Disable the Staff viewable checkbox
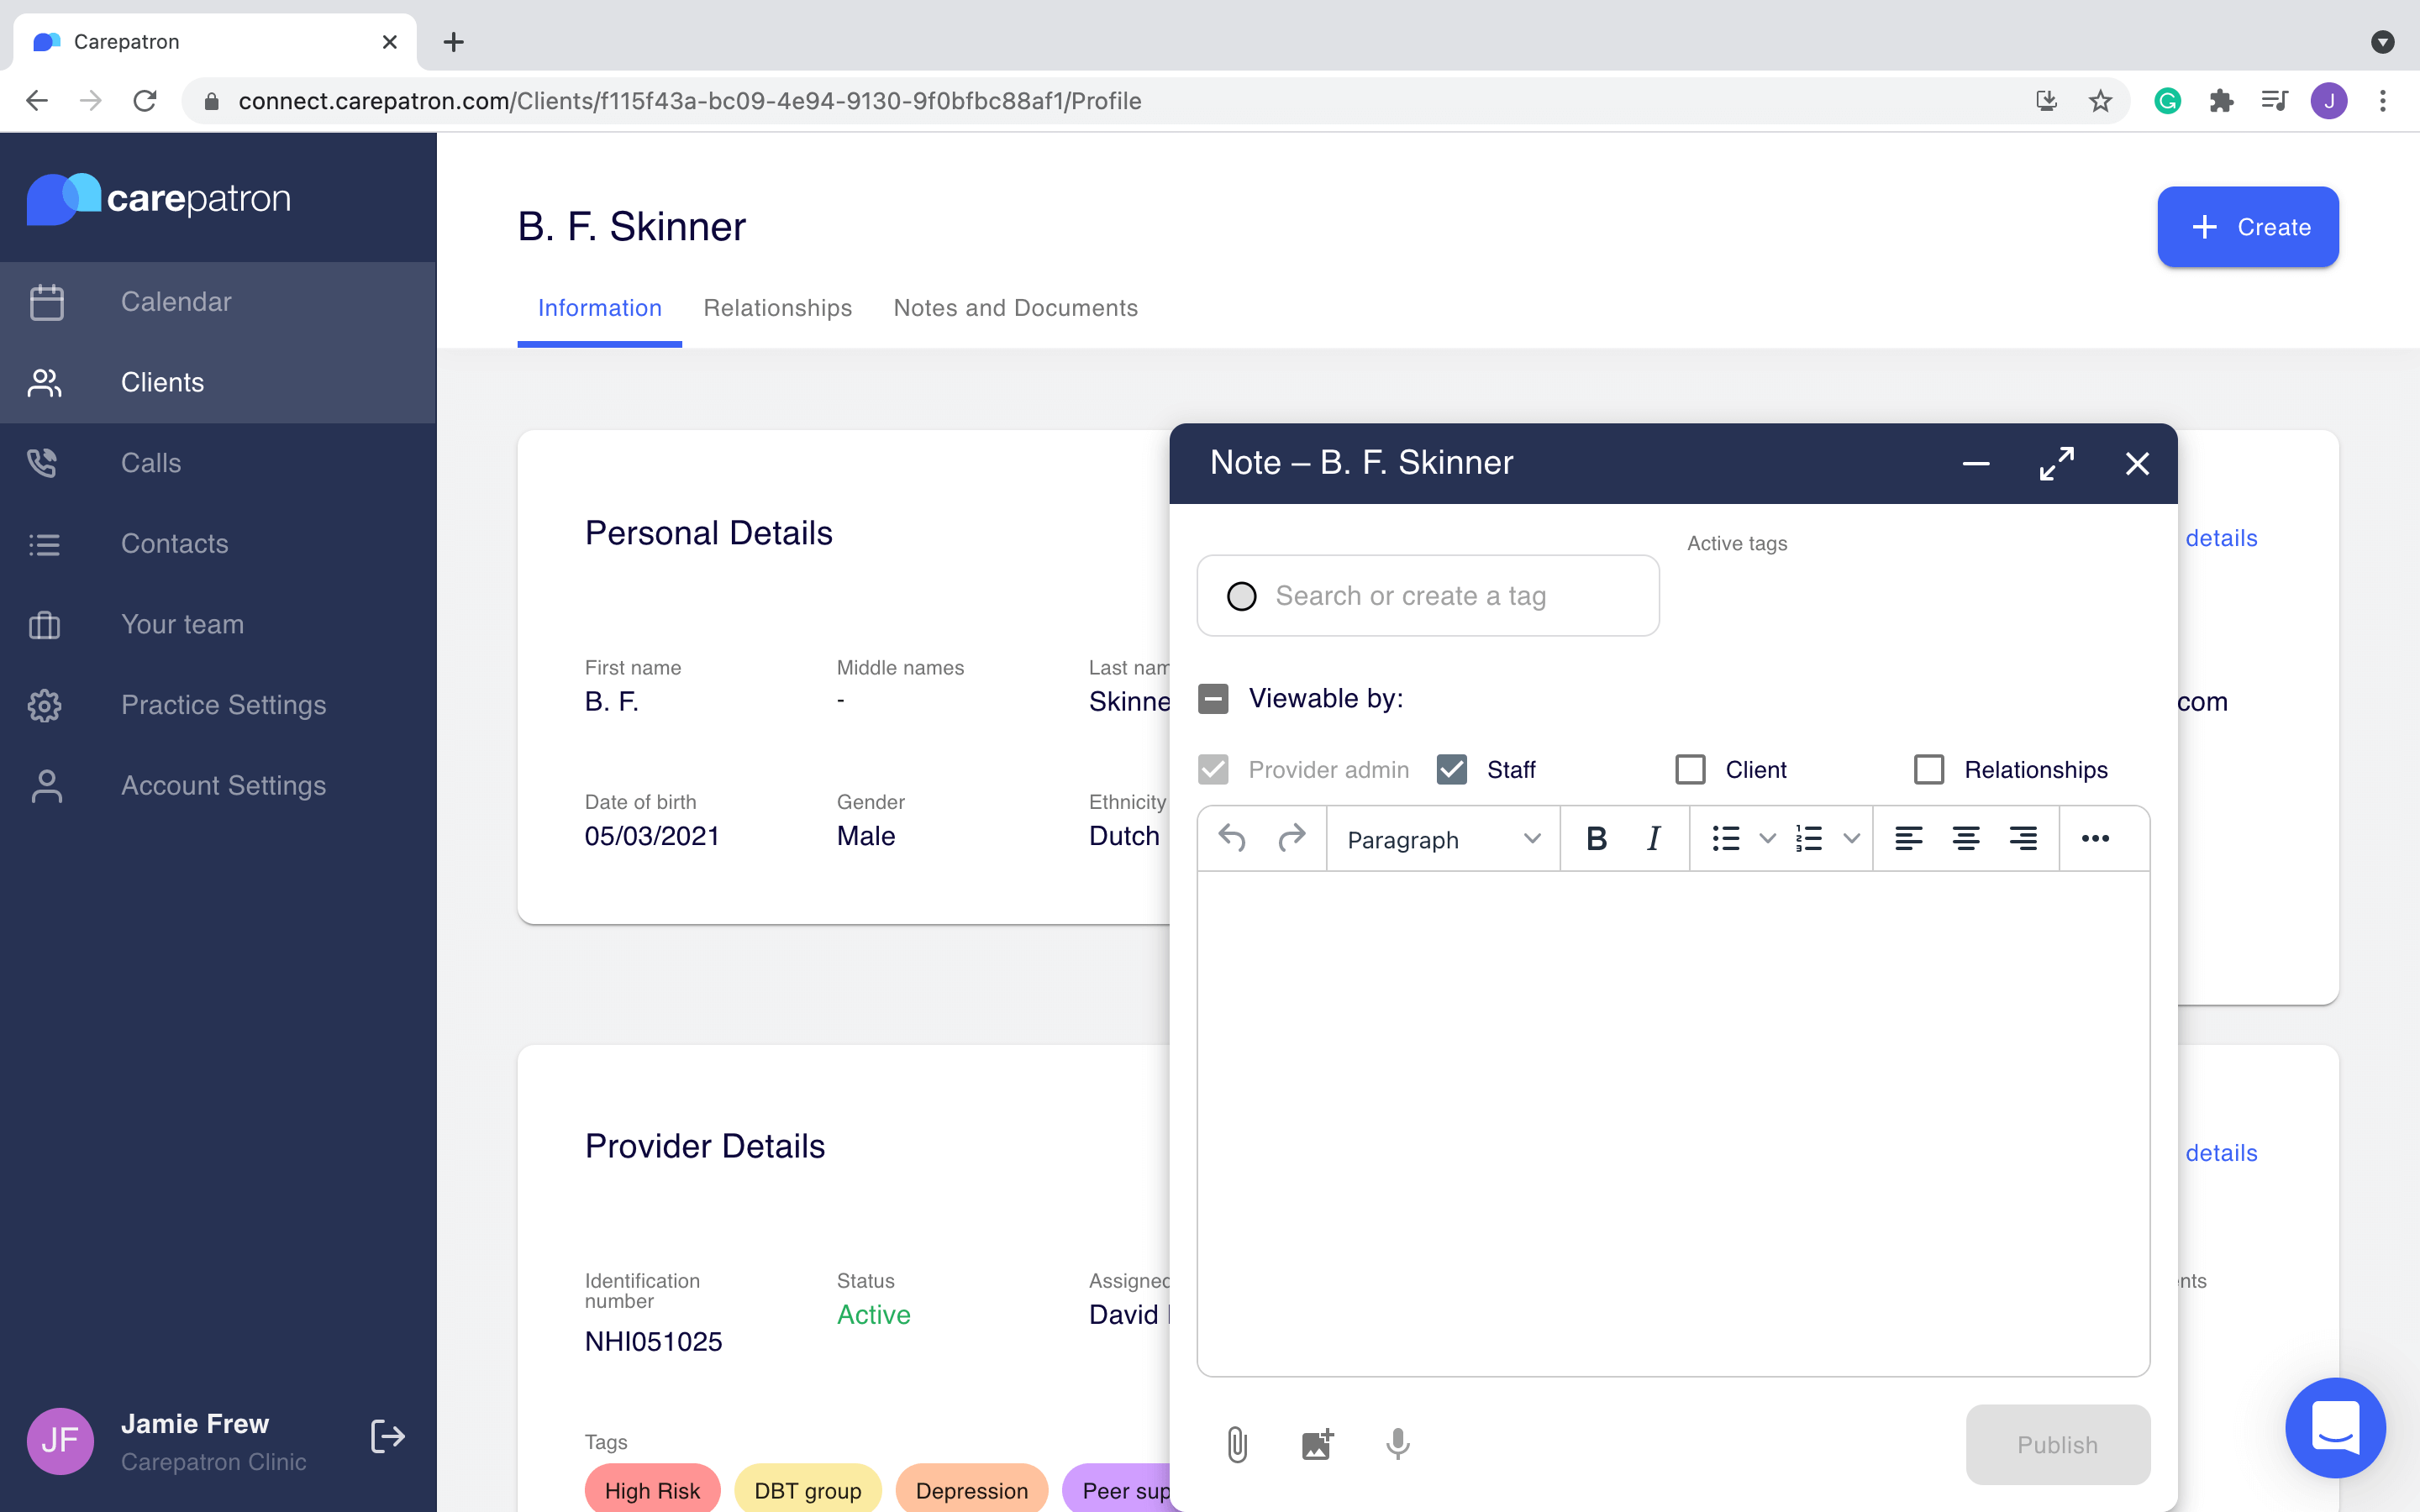The width and height of the screenshot is (2420, 1512). 1451,769
